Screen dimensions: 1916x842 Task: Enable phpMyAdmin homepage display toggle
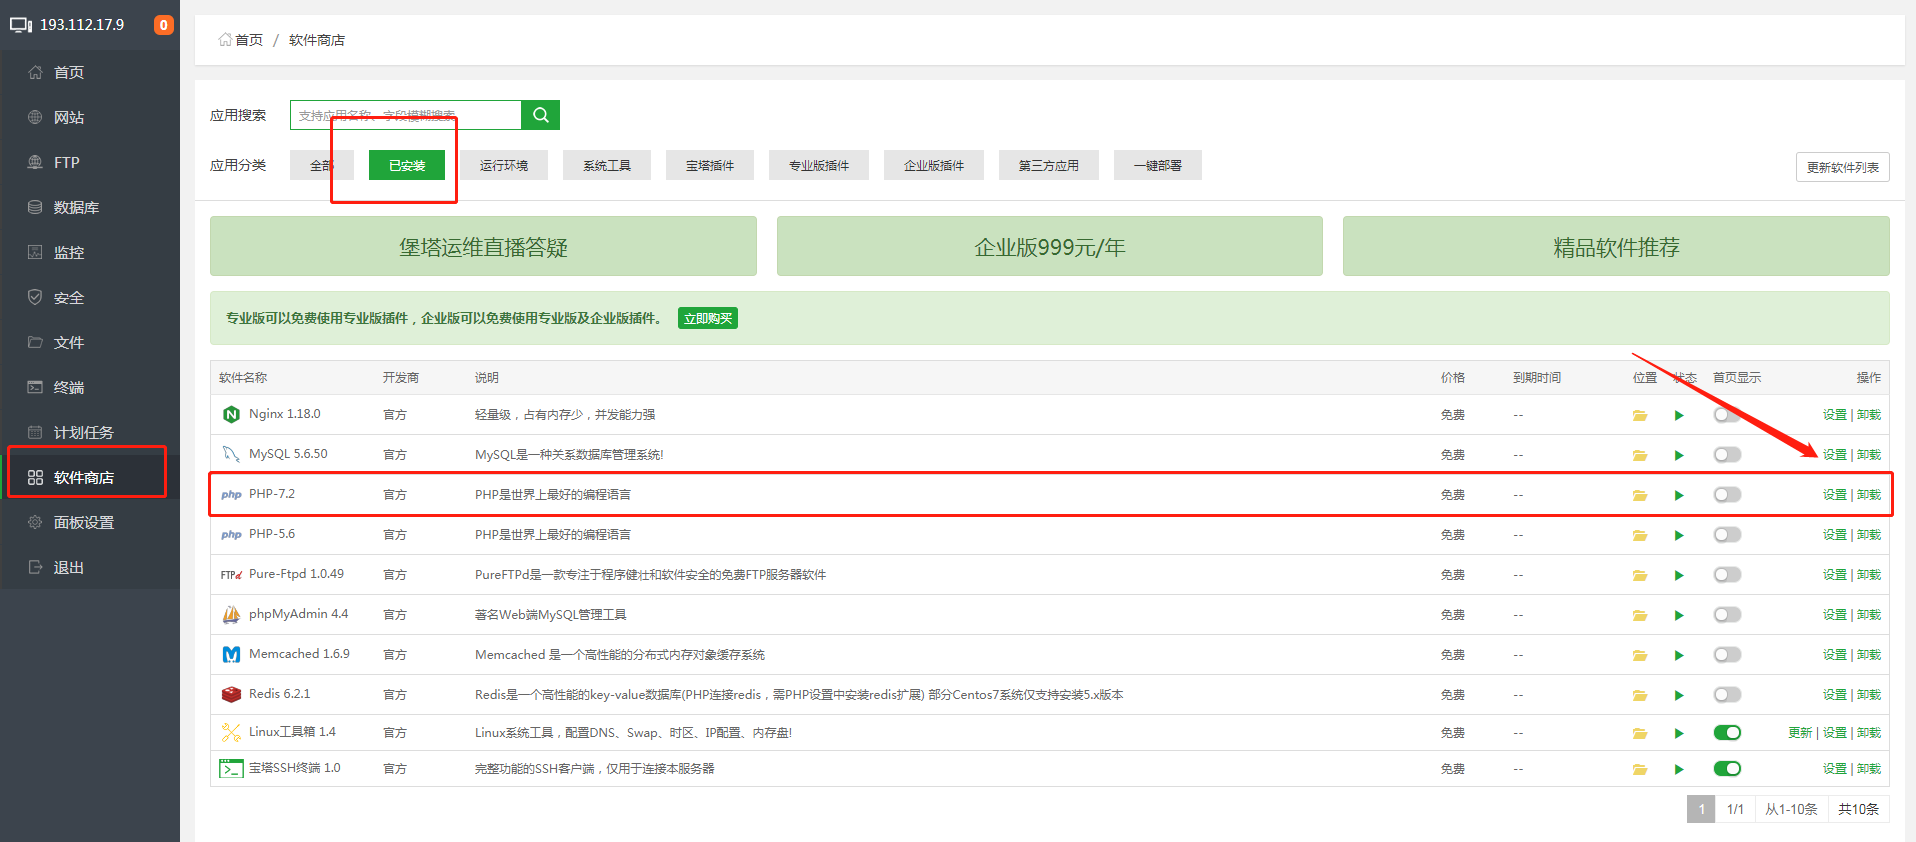click(x=1727, y=615)
